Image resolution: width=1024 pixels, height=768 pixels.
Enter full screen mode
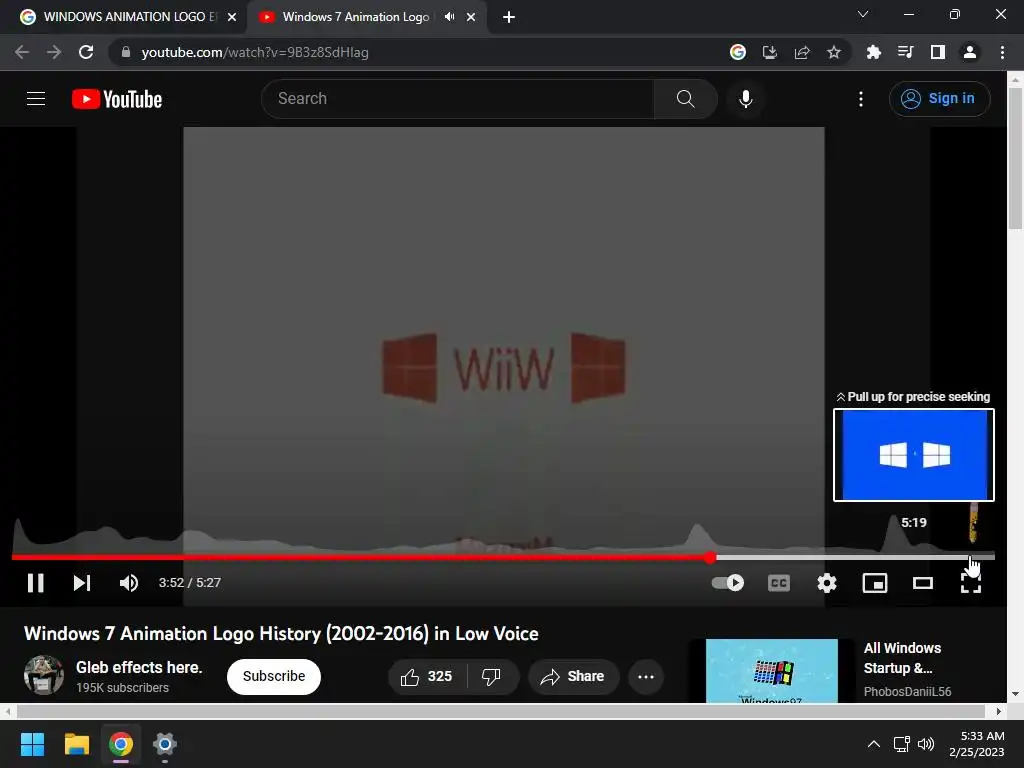click(971, 583)
